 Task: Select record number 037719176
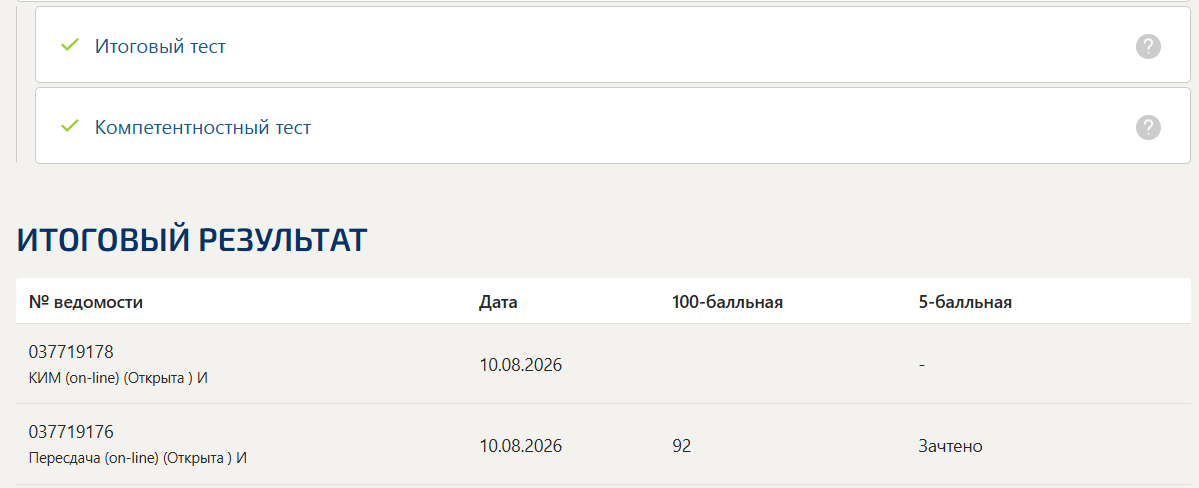coord(71,432)
